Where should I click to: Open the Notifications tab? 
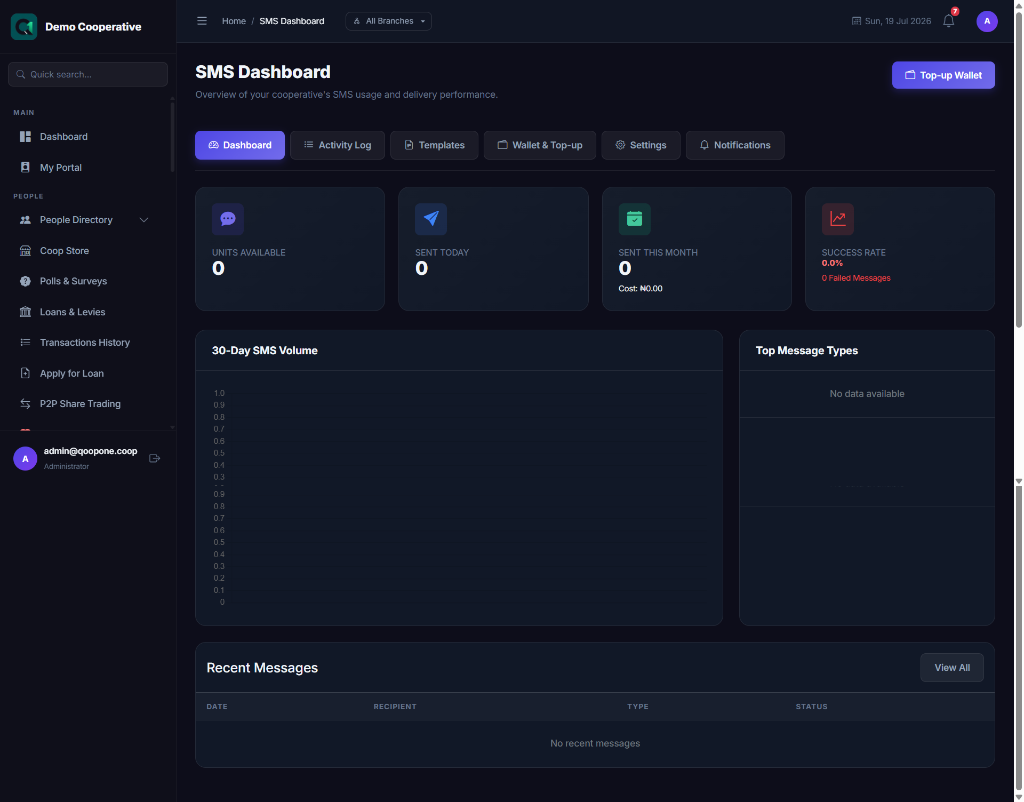735,145
